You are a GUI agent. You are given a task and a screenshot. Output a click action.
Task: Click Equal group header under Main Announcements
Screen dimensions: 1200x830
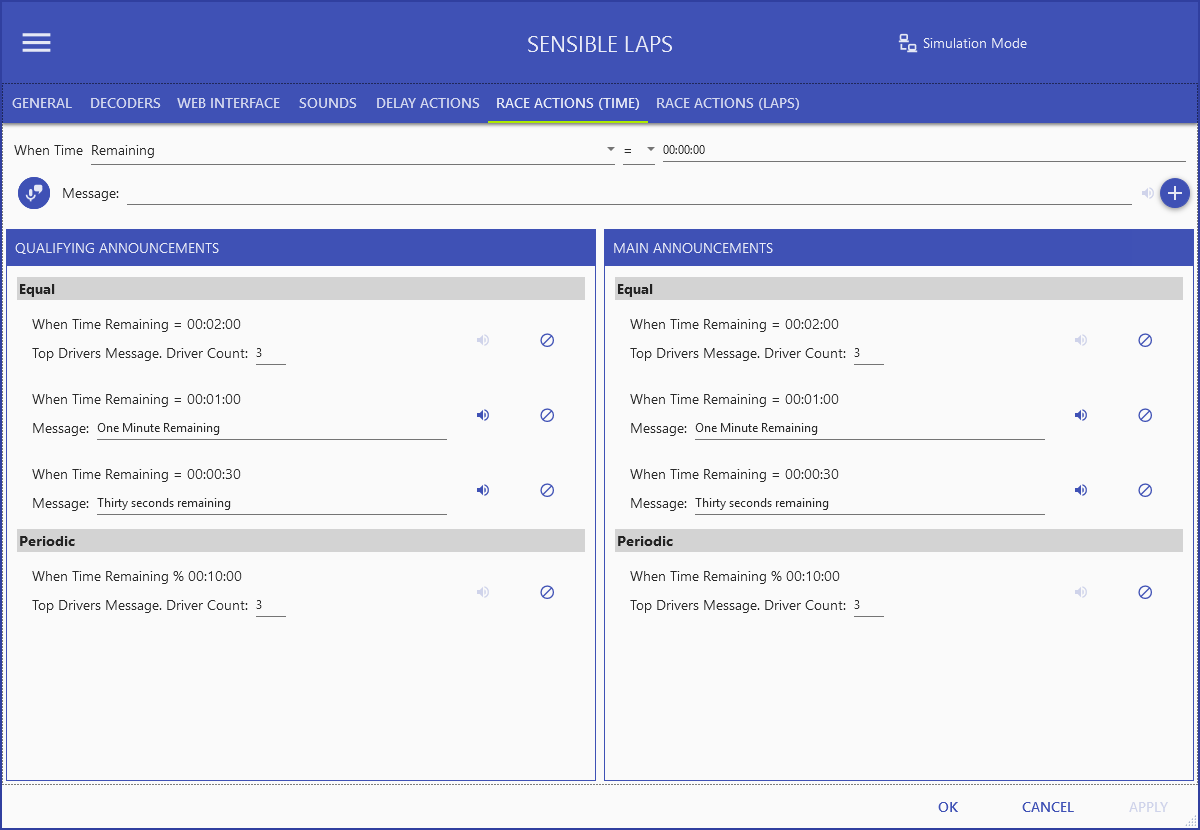click(x=899, y=289)
